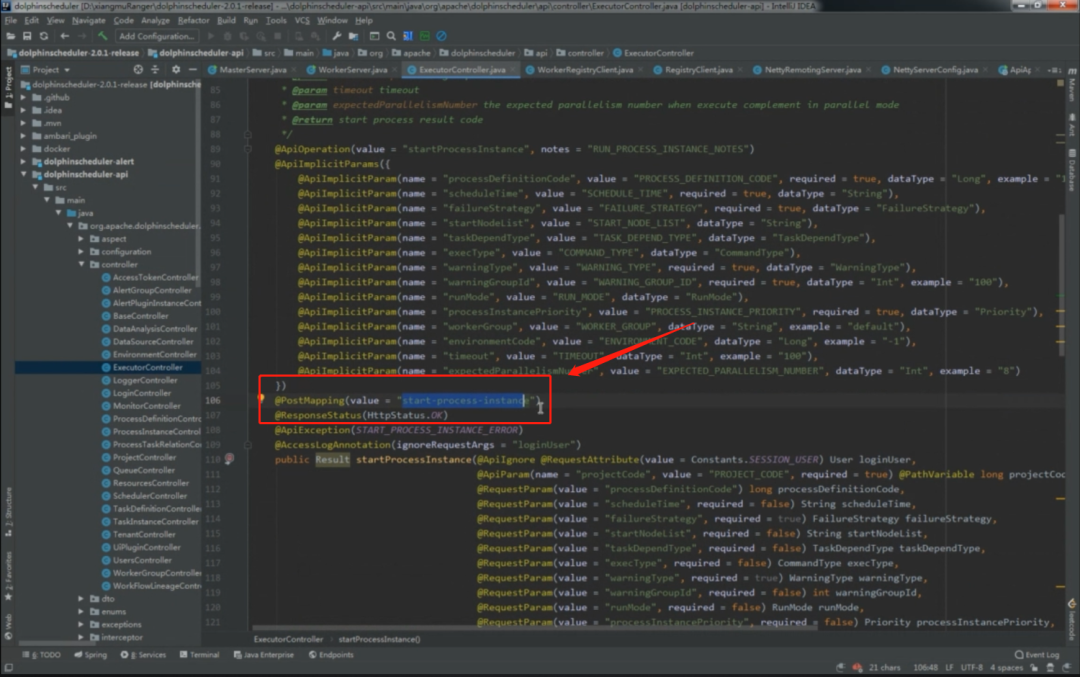Click the blue circle-slash toolbar icon
The image size is (1080, 677).
(x=442, y=36)
